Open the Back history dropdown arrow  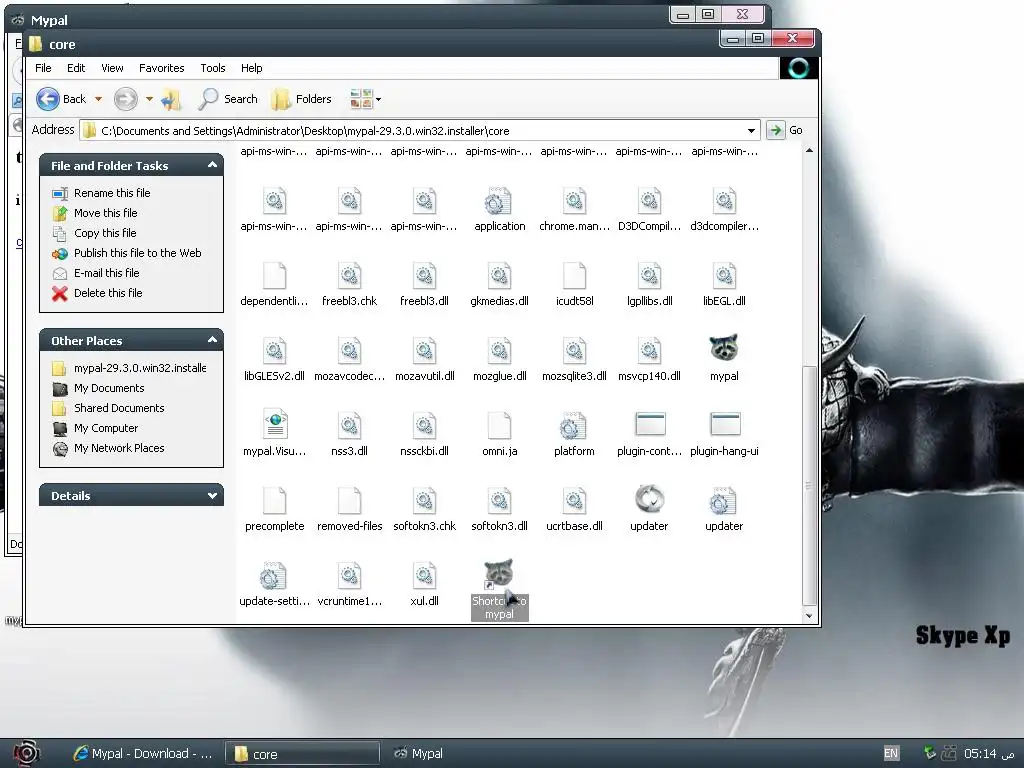pyautogui.click(x=99, y=99)
